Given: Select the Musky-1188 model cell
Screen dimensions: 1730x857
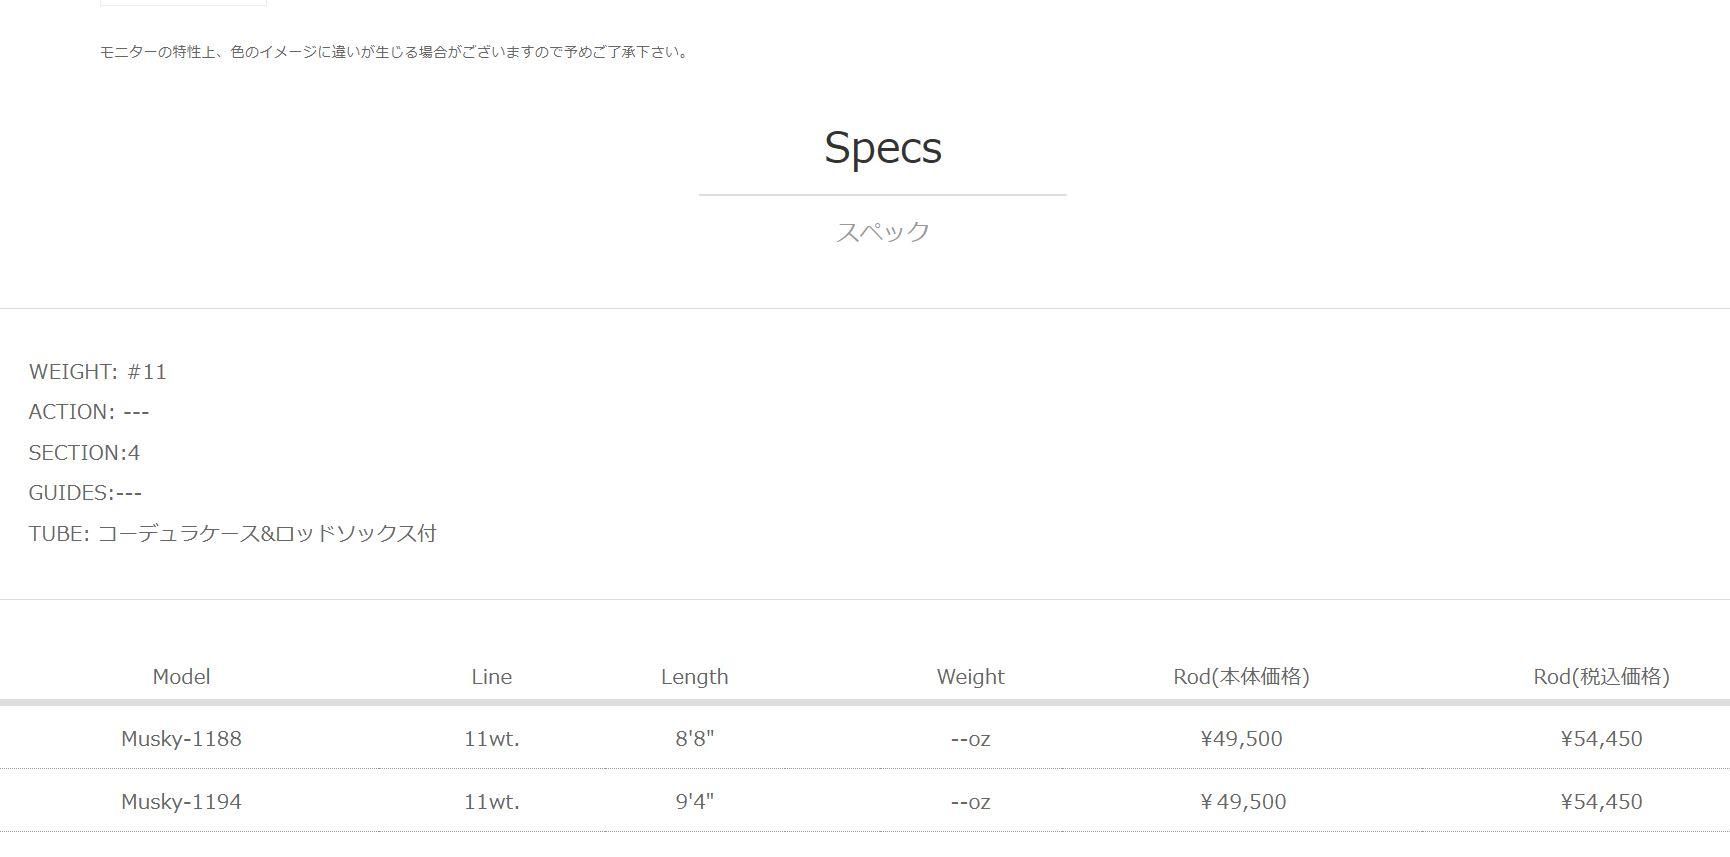Looking at the screenshot, I should 181,739.
